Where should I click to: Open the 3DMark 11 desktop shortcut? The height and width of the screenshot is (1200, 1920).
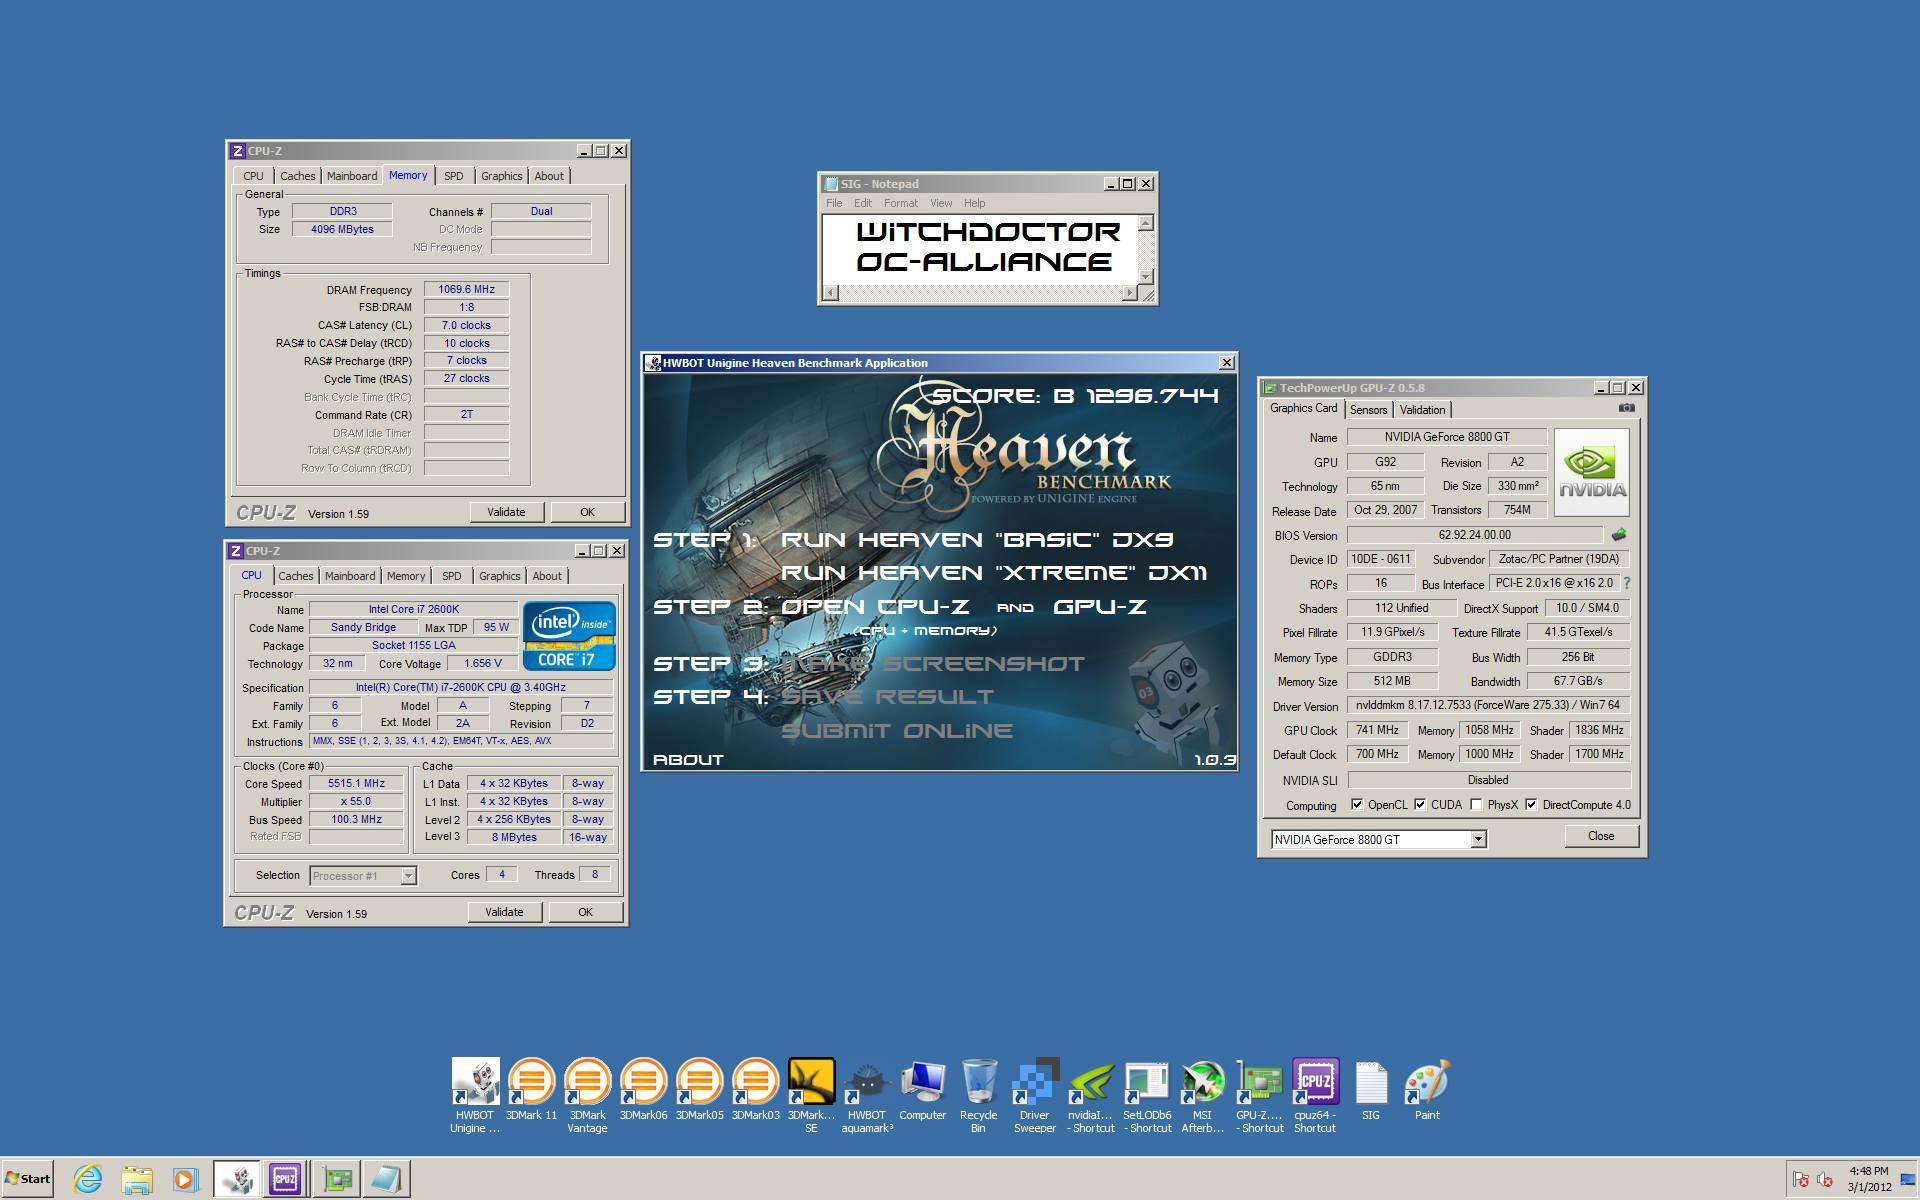click(x=531, y=1089)
